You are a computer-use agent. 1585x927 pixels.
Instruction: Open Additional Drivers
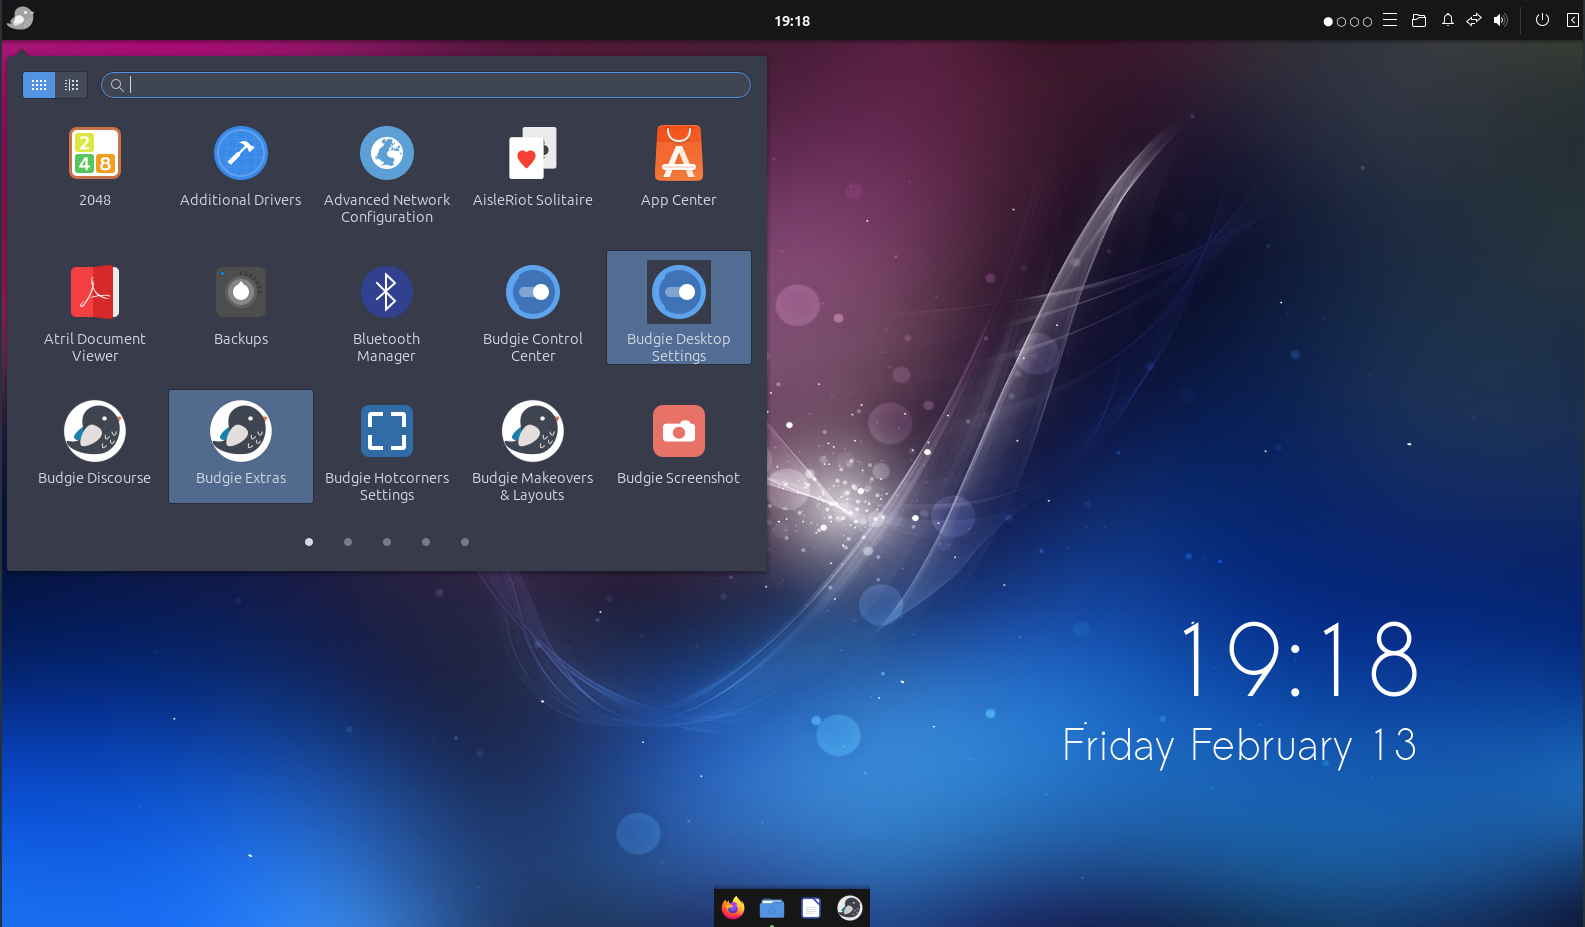[241, 168]
